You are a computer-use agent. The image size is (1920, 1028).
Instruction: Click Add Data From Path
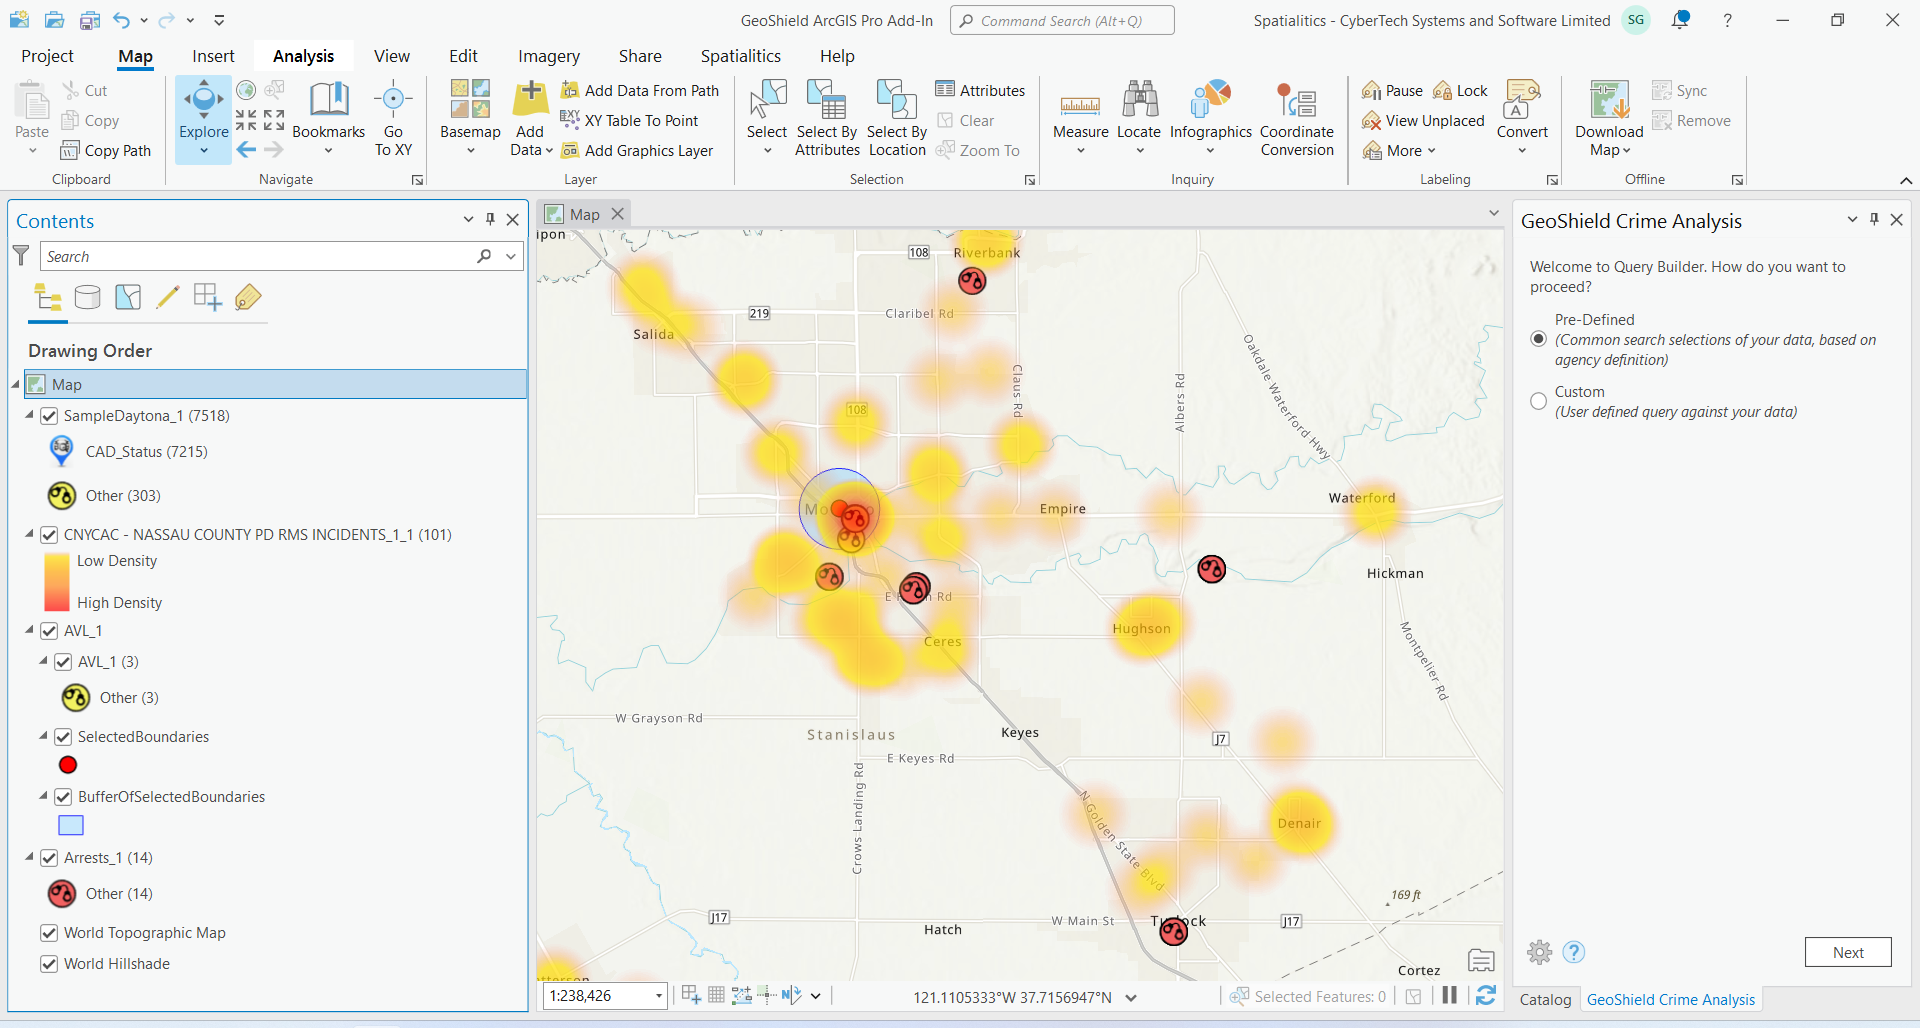[x=651, y=91]
